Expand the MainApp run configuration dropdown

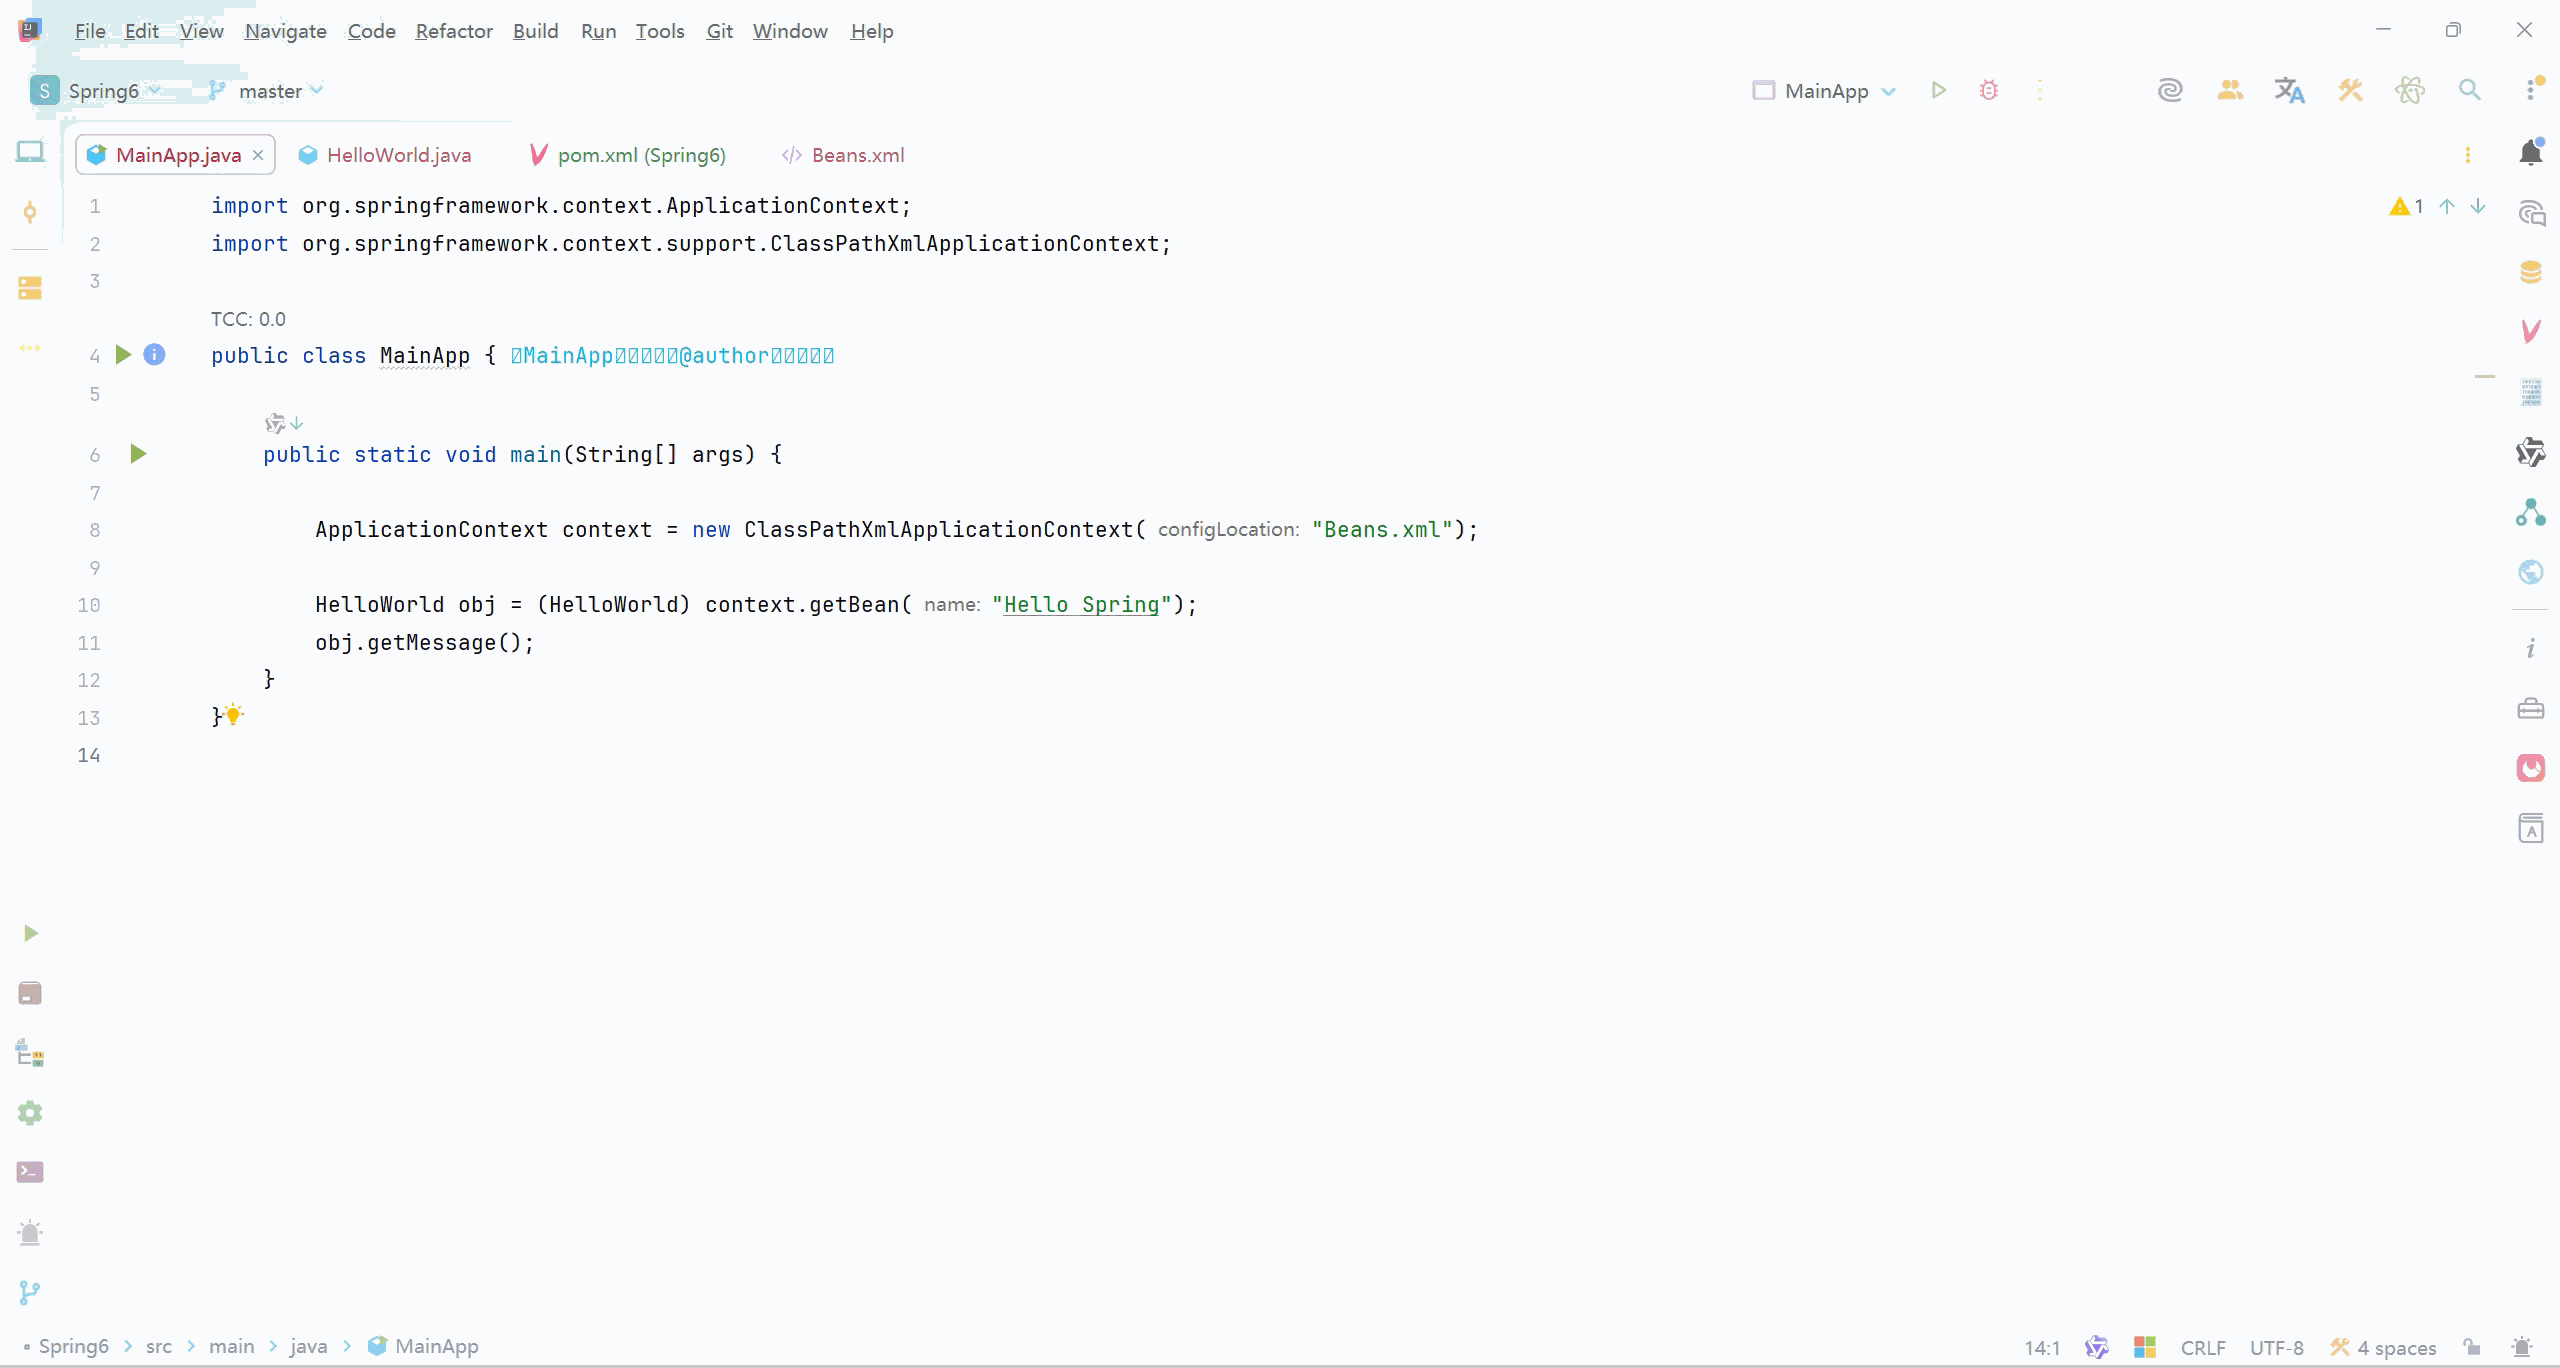point(1826,91)
